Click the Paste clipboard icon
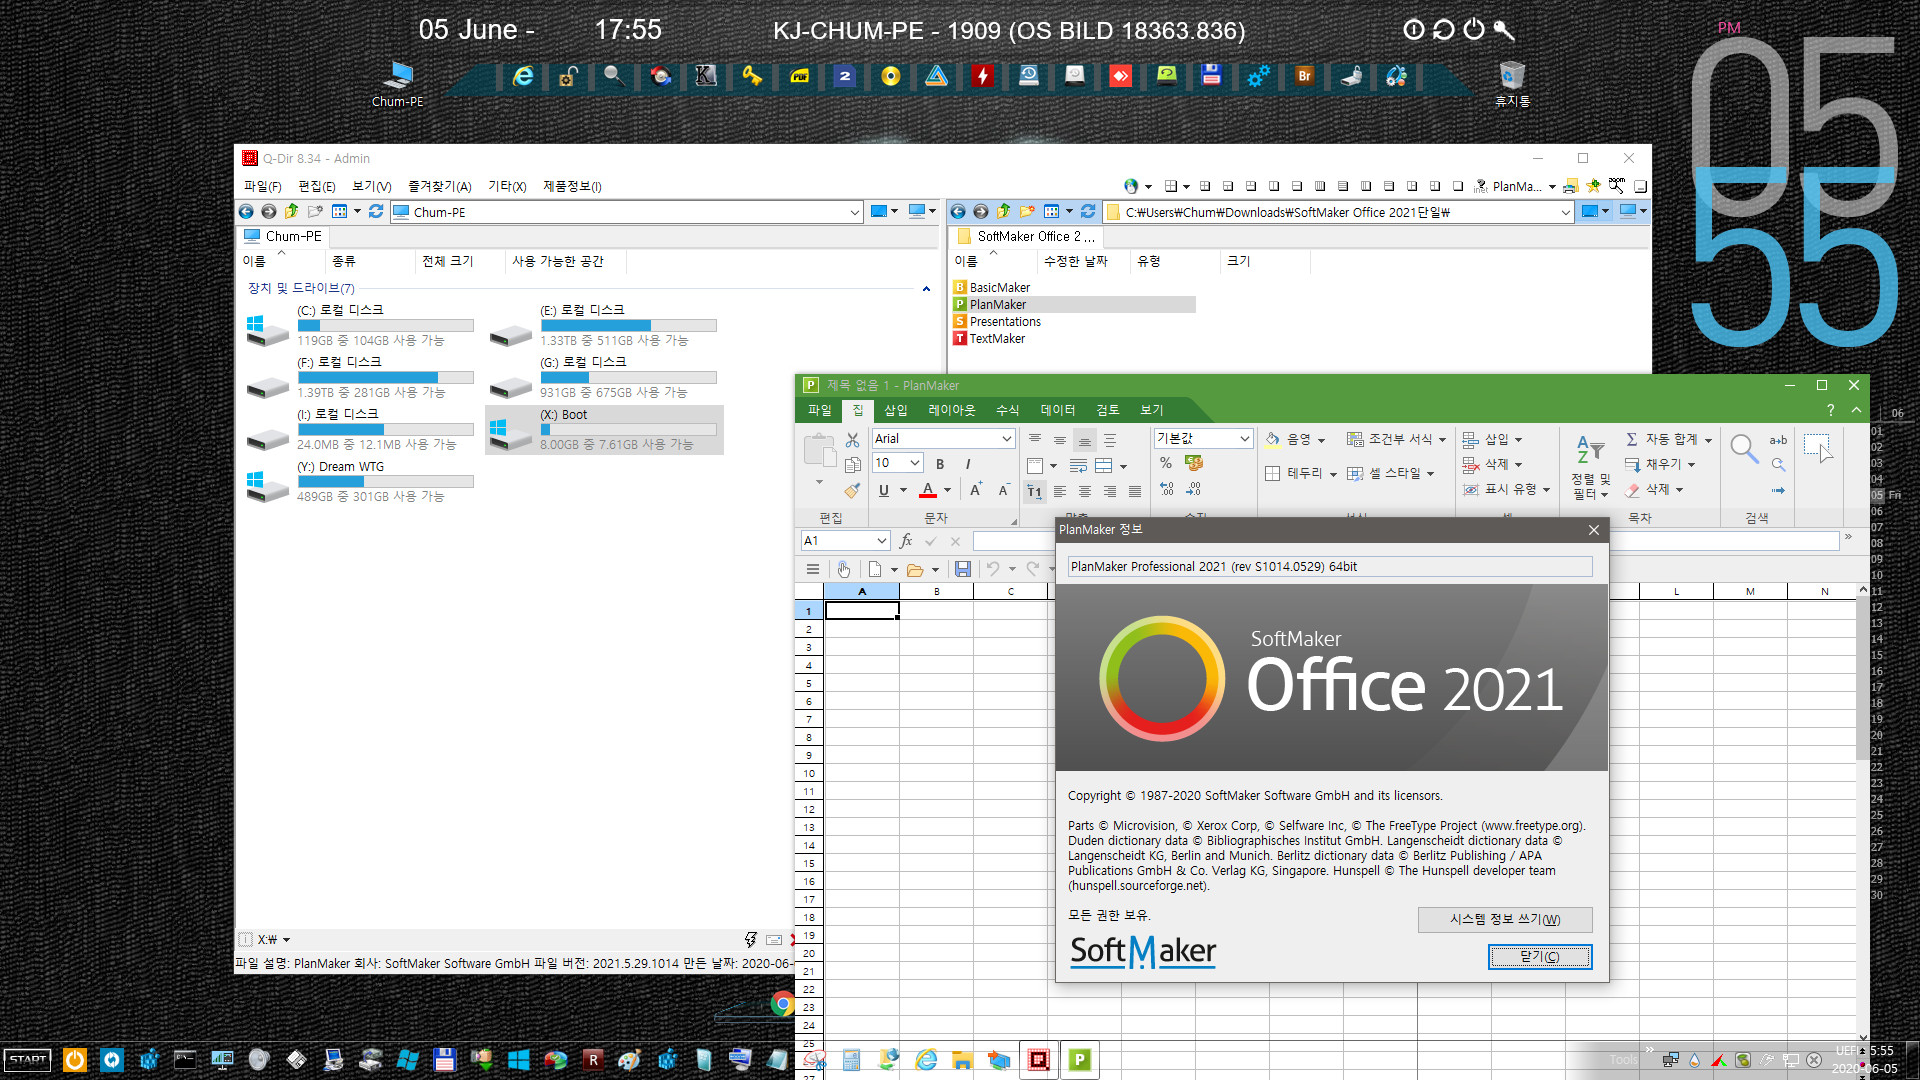 [x=819, y=451]
